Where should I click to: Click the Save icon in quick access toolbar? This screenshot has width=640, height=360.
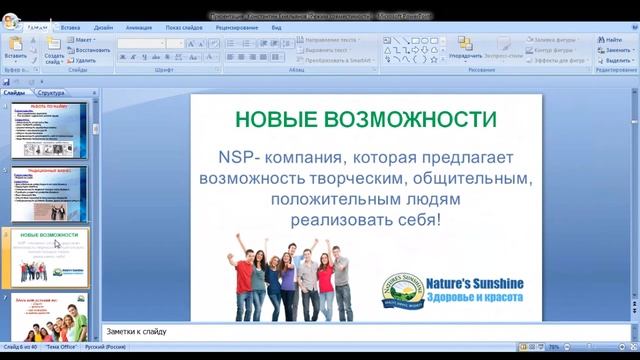pos(6,82)
